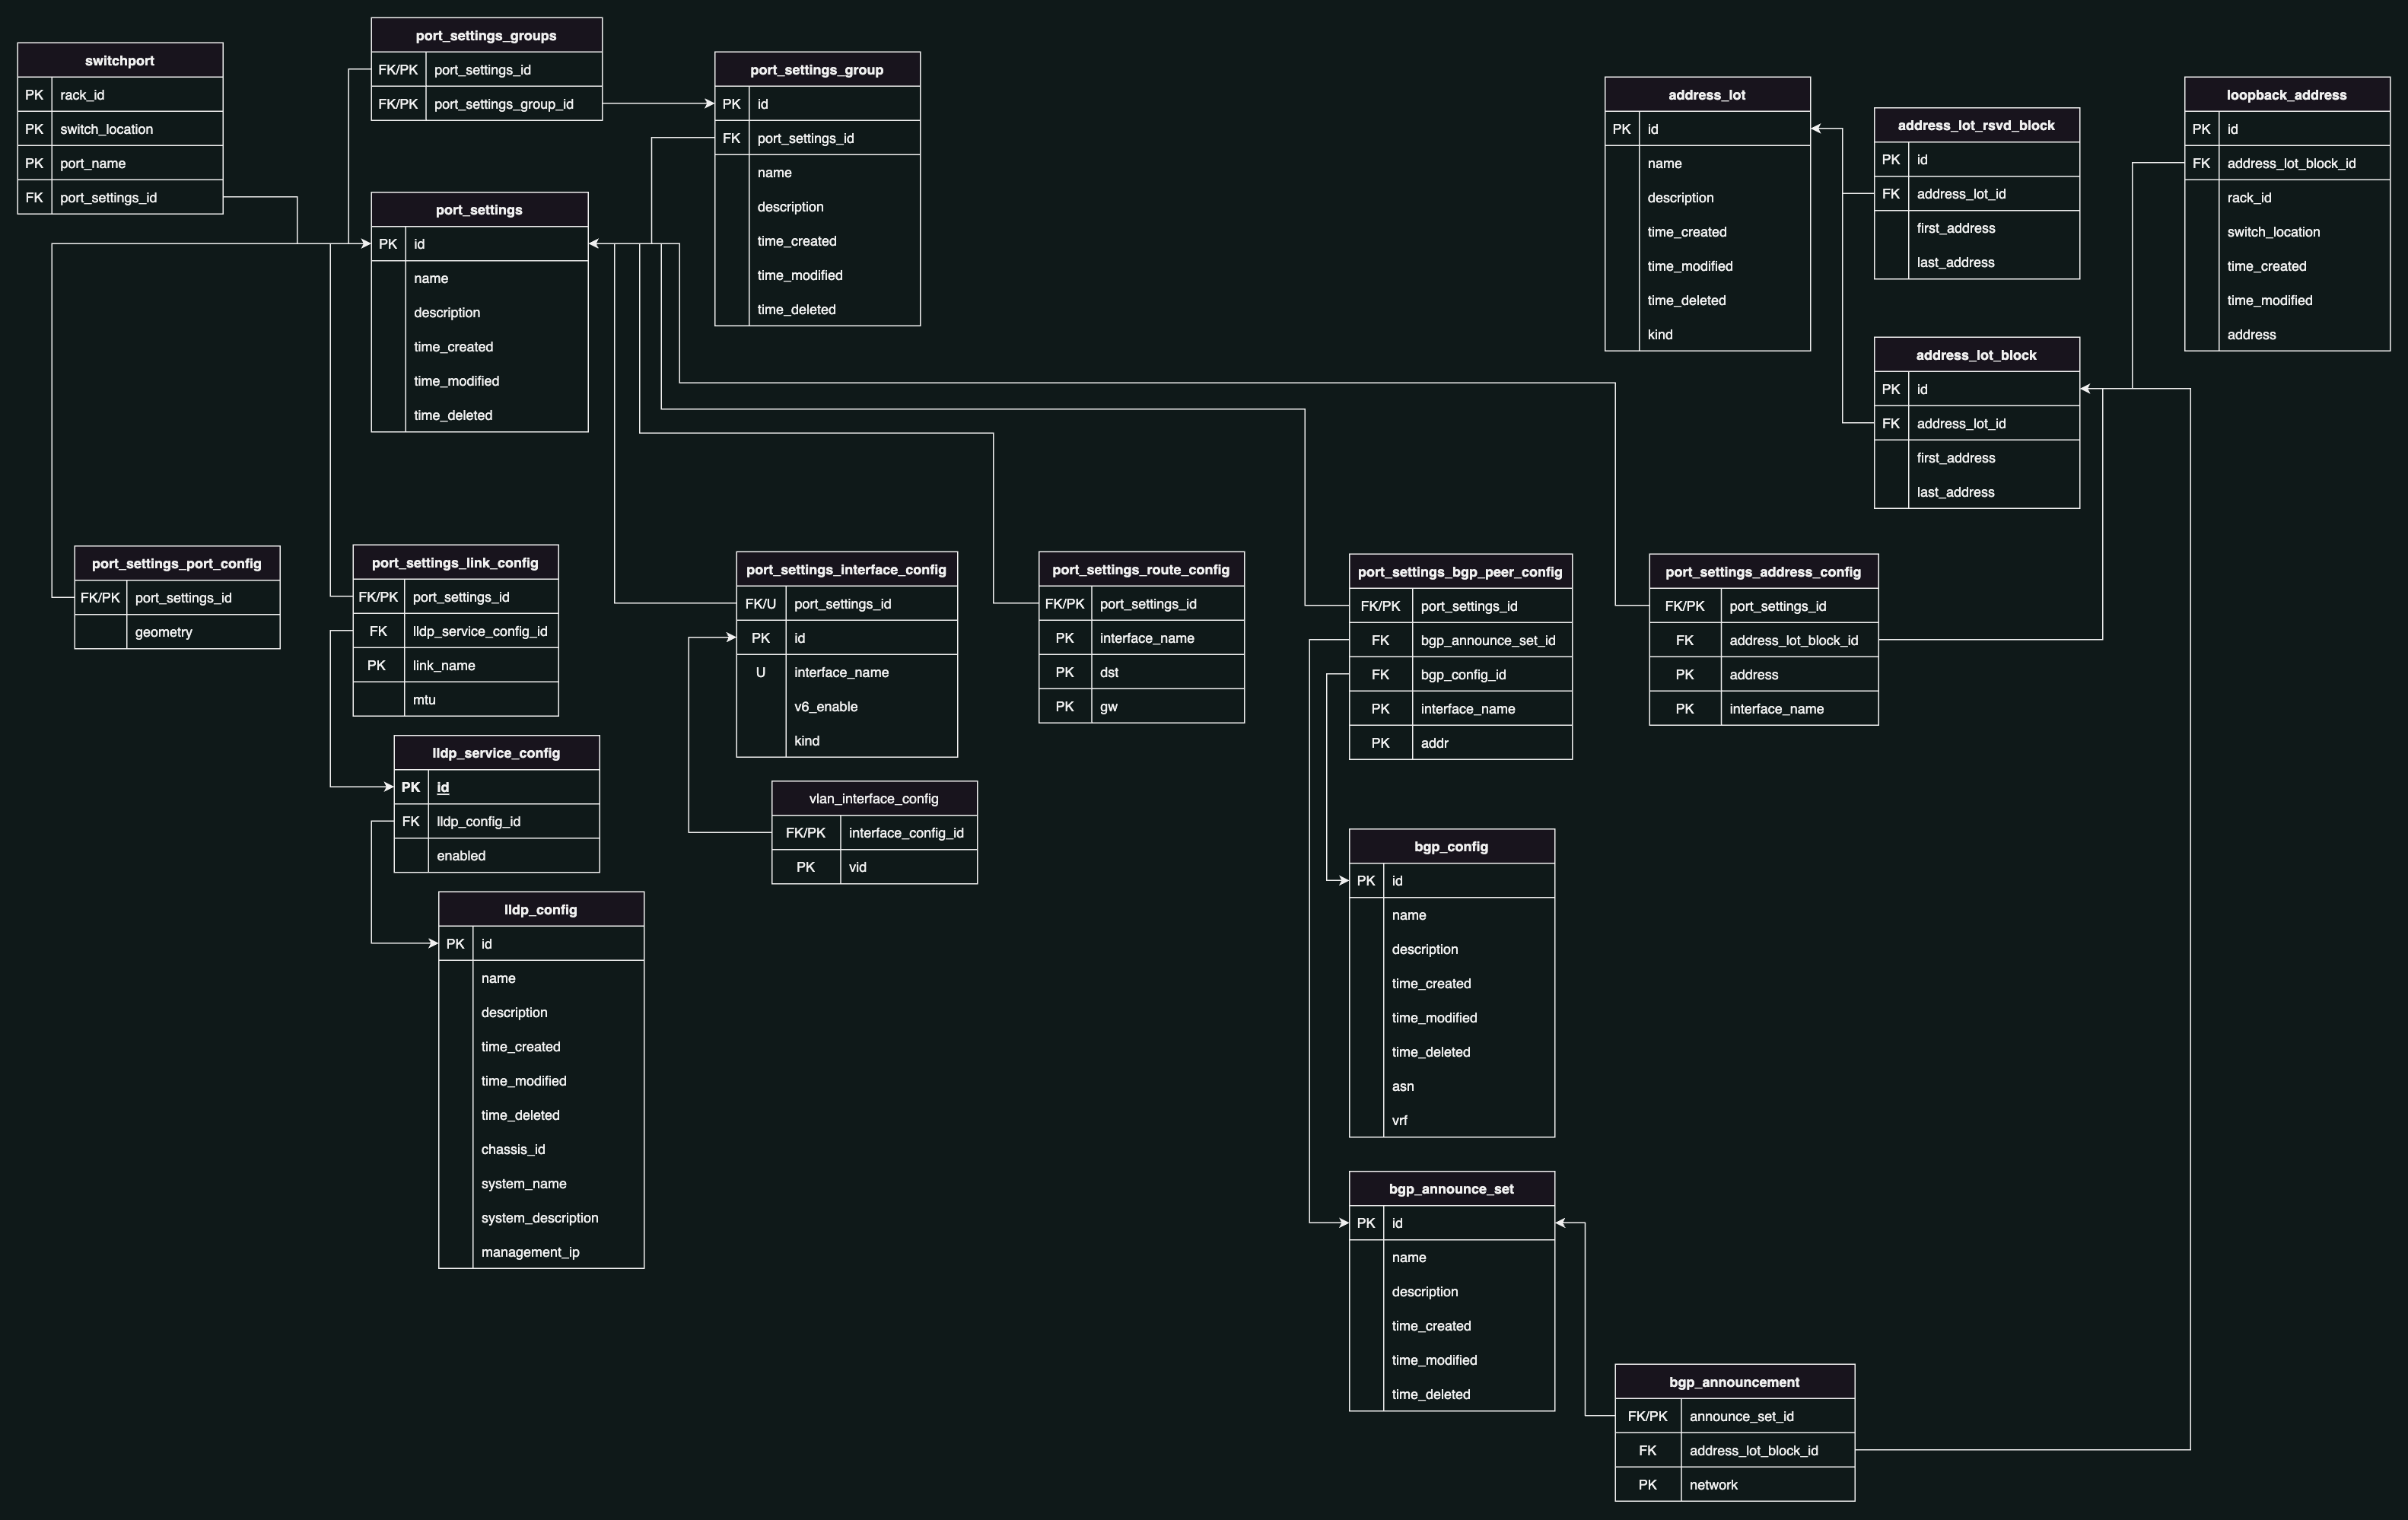Click lldp_config_id field
The image size is (2408, 1520).
(x=496, y=821)
